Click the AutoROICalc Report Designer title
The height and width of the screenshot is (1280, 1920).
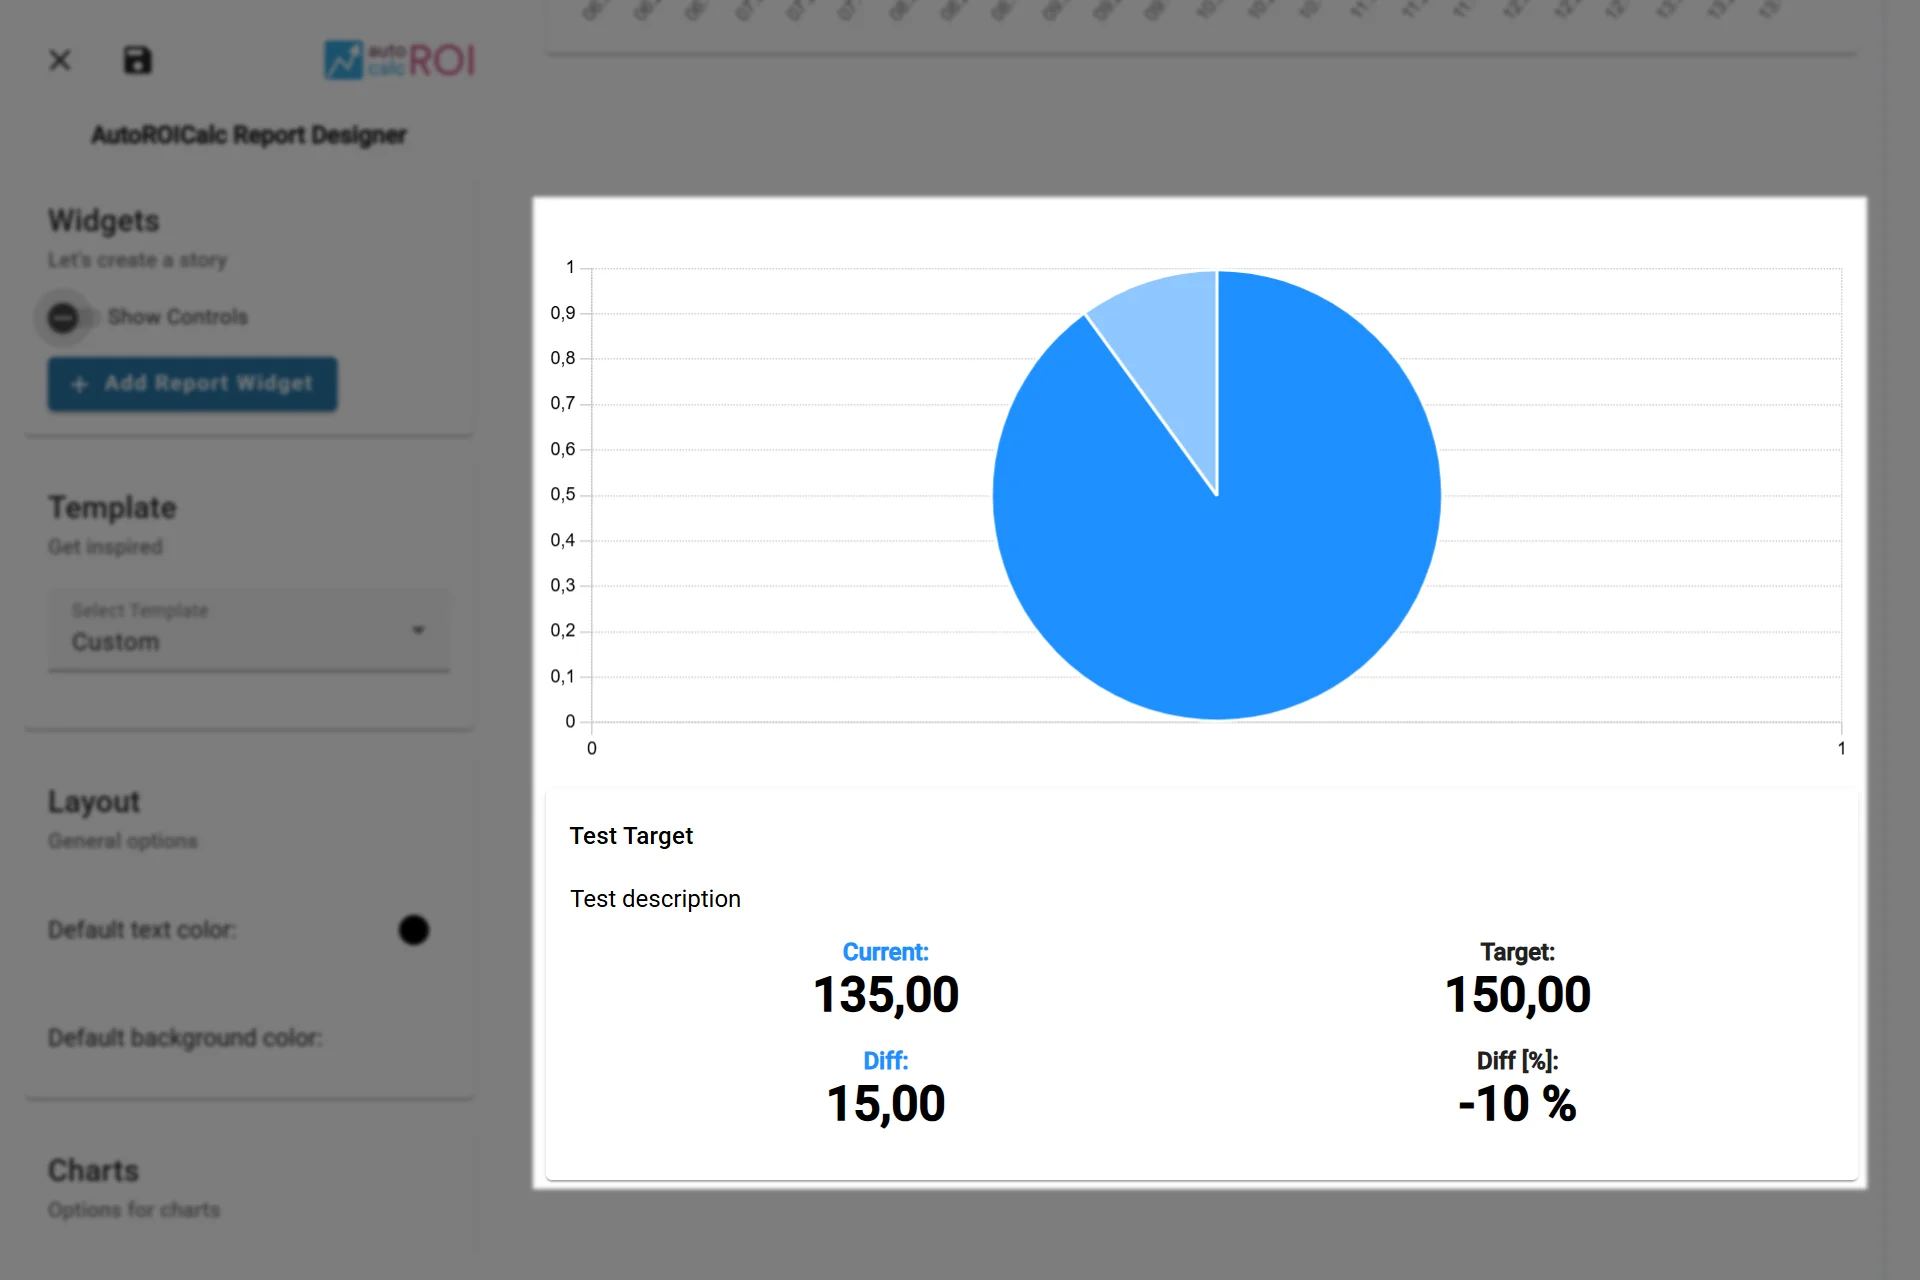point(249,135)
